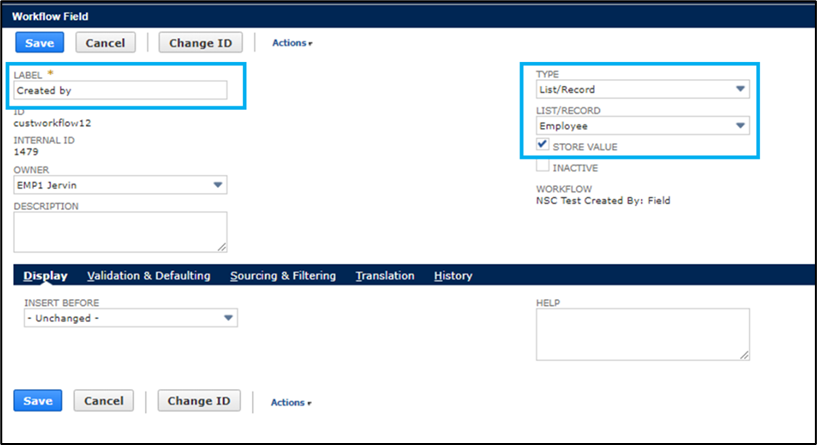Open the Owner dropdown showing EMP1 Jervin
The image size is (817, 445).
click(120, 185)
